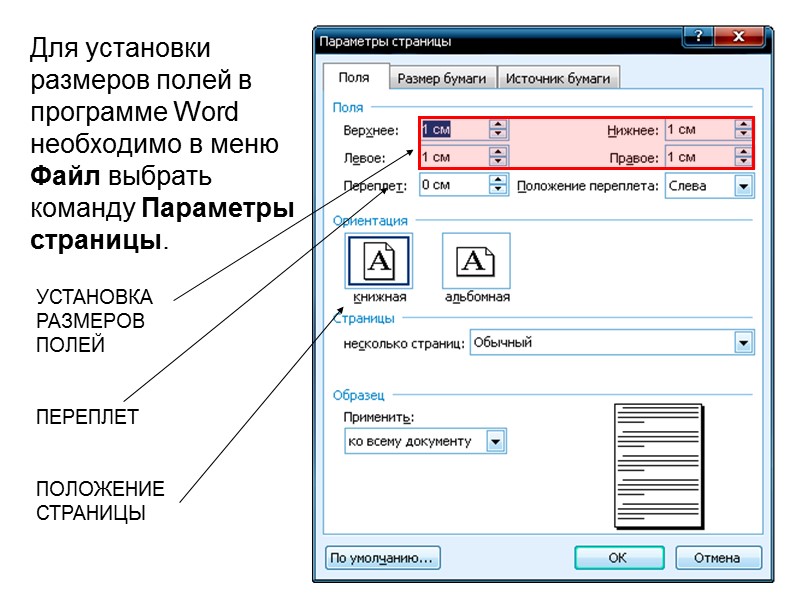800x600 pixels.
Task: Select the альбомная (landscape) orientation icon
Action: (x=476, y=261)
